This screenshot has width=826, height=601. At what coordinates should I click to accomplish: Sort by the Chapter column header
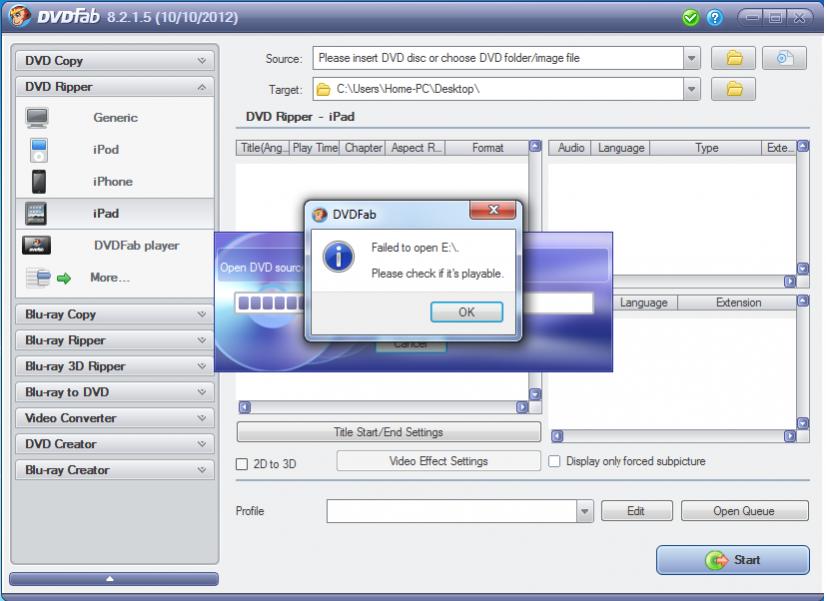[x=363, y=148]
